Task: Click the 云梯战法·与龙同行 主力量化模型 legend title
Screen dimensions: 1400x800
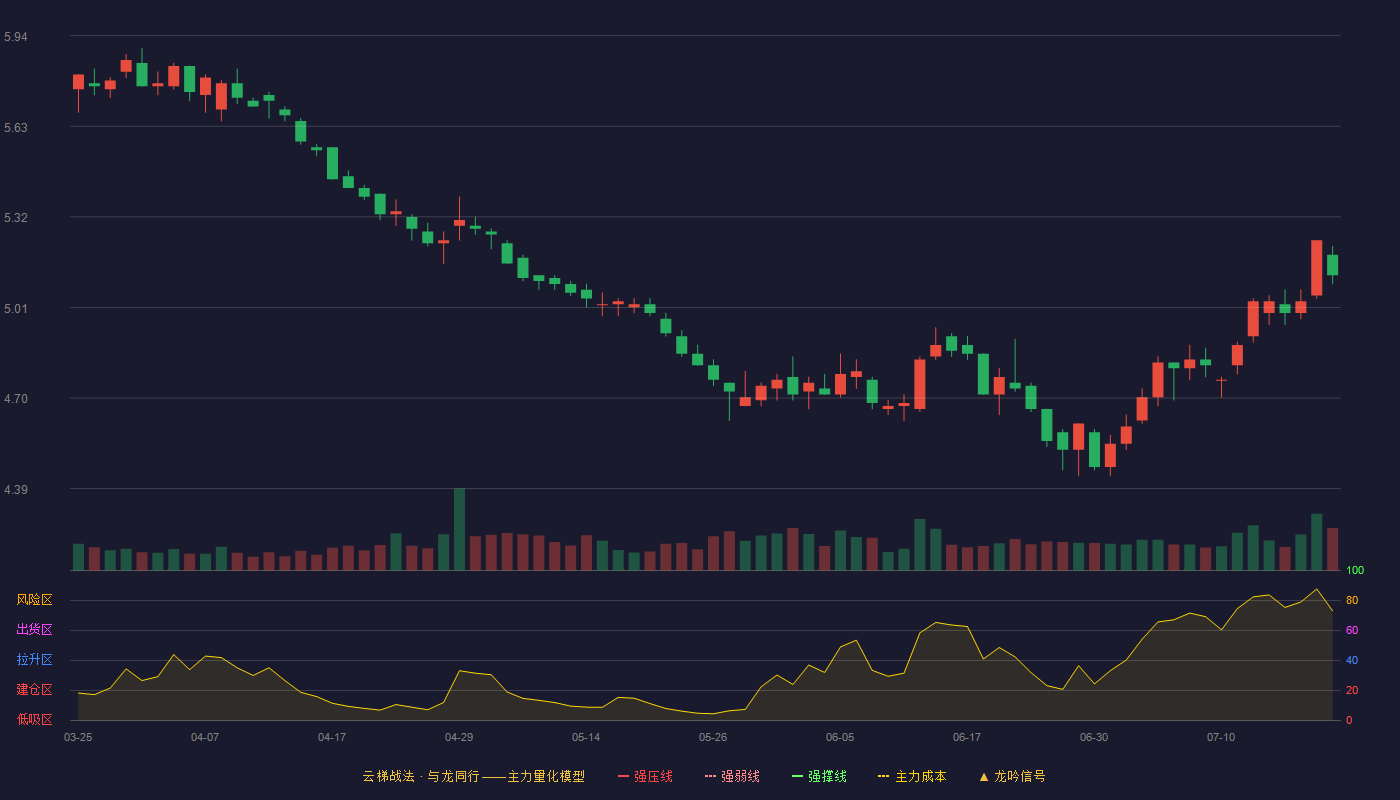Action: pos(473,776)
